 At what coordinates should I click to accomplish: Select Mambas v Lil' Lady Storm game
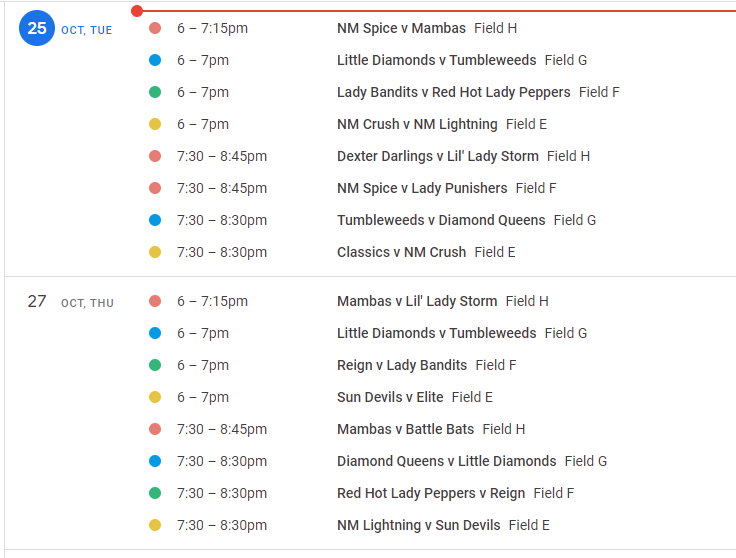pos(417,301)
